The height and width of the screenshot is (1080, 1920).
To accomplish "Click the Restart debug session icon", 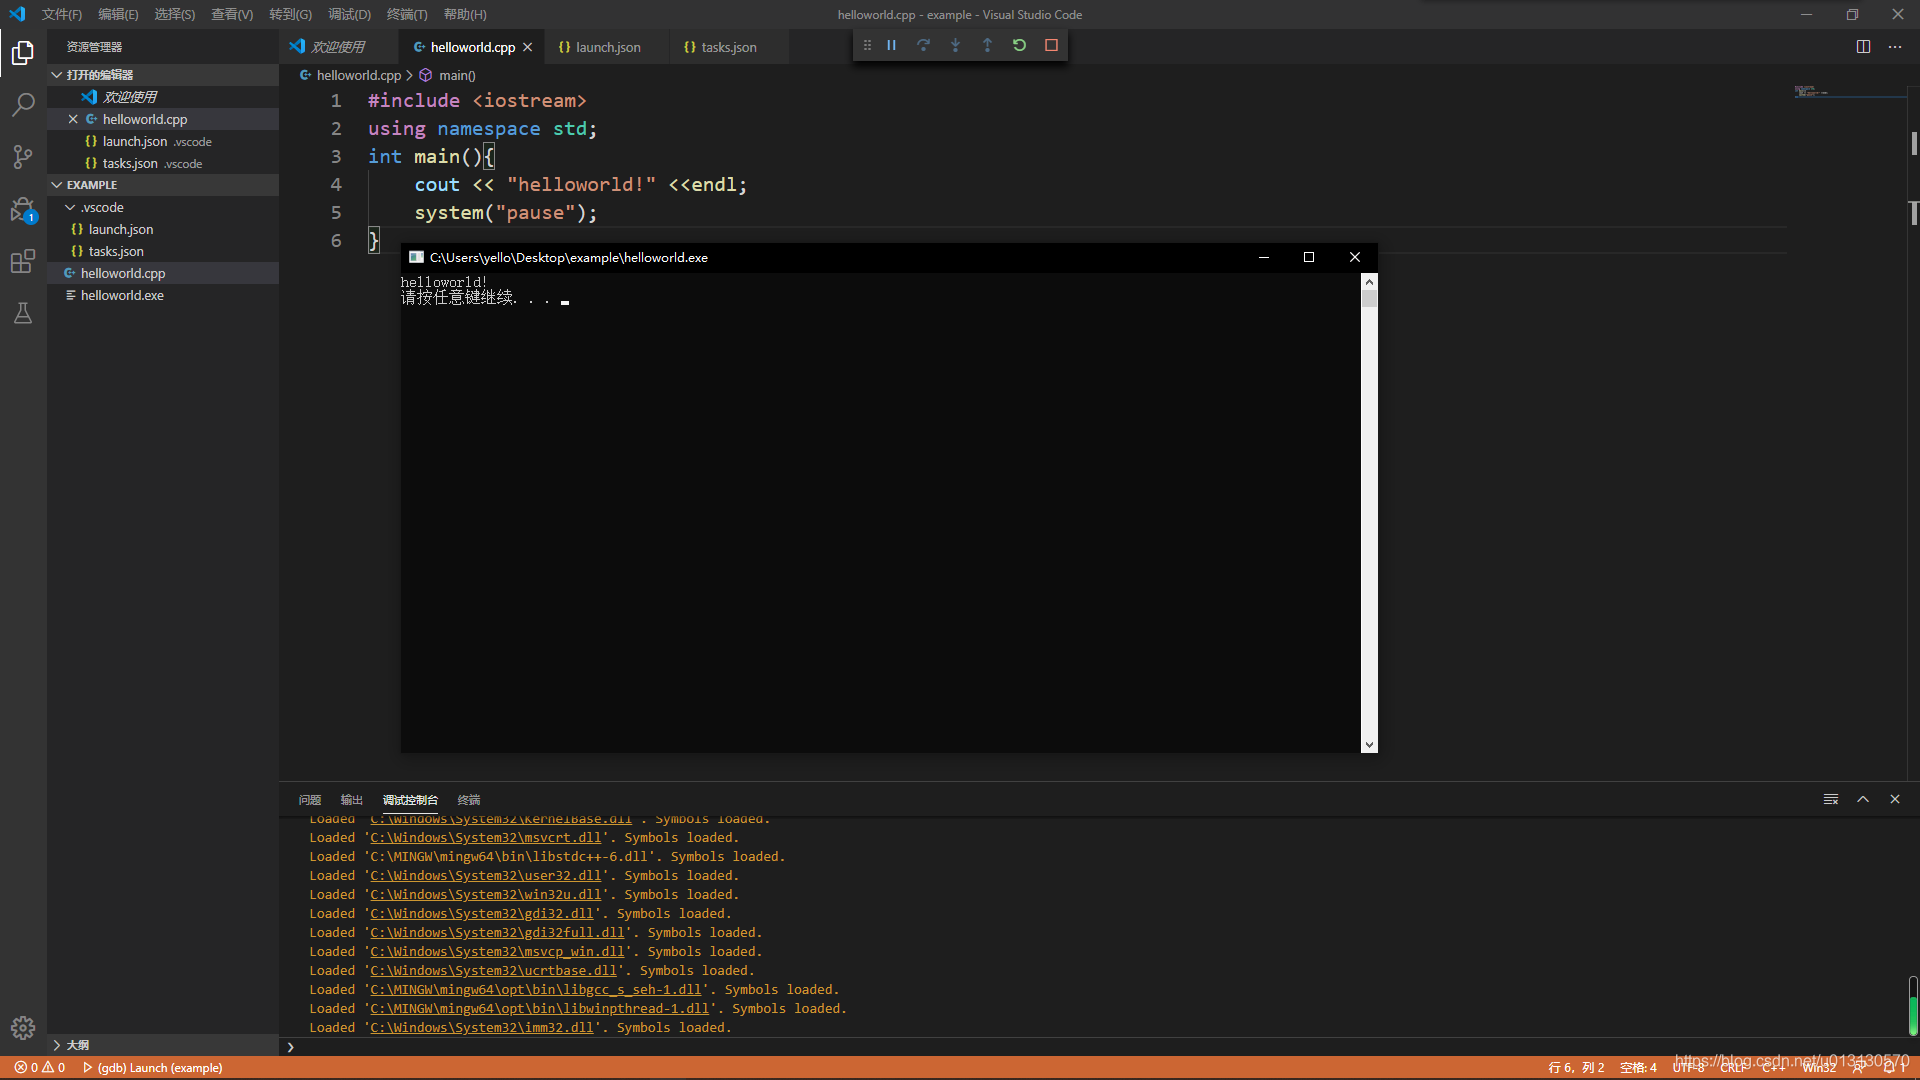I will click(x=1018, y=44).
